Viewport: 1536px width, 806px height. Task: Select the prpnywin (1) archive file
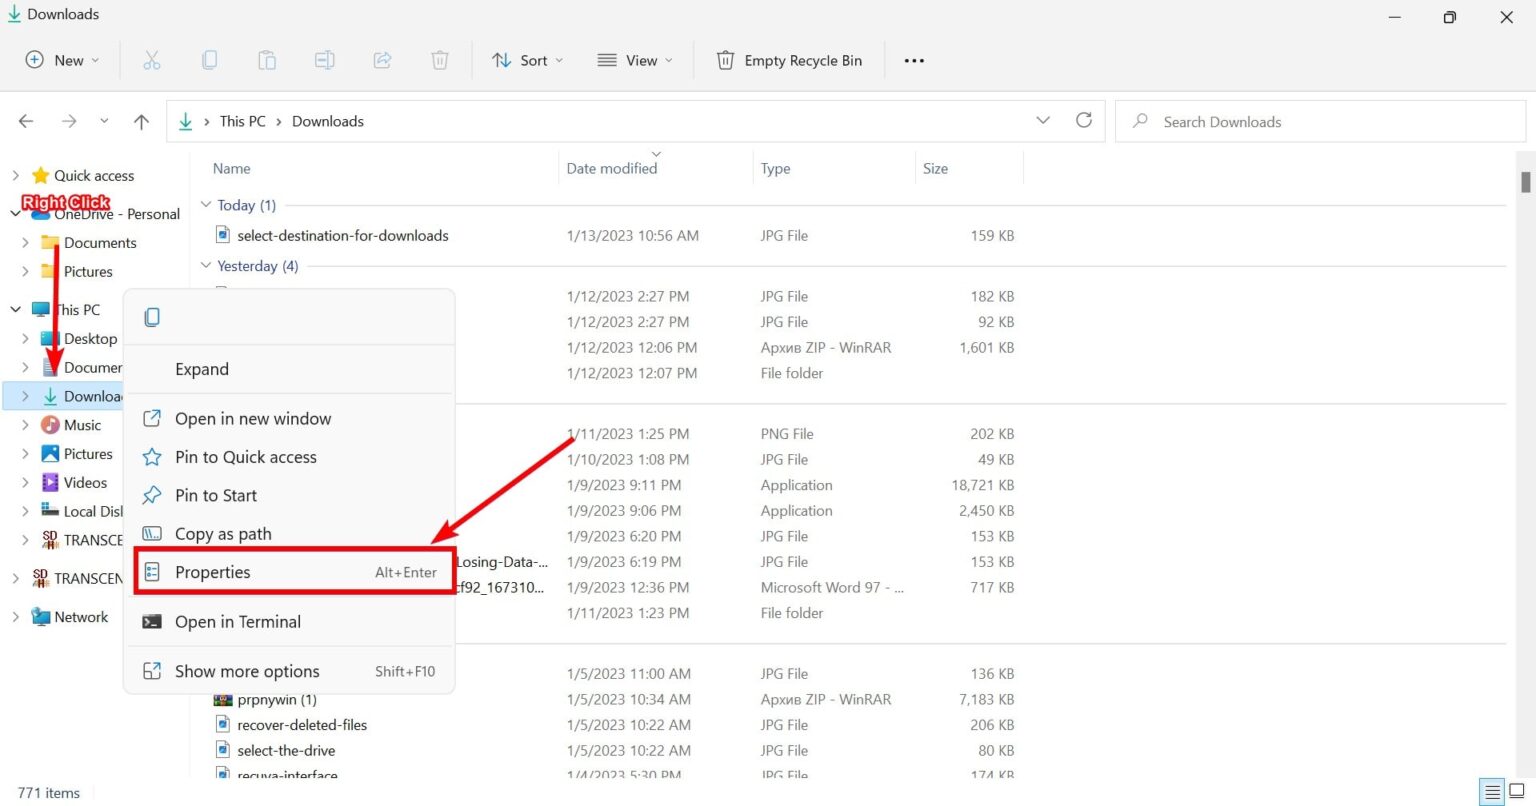click(x=277, y=699)
